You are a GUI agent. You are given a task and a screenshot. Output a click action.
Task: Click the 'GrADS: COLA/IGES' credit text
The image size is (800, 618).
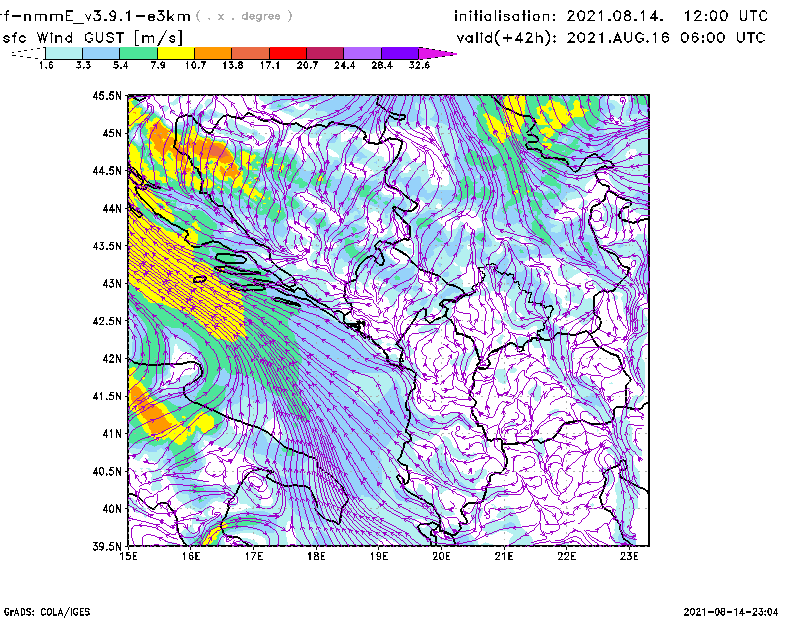(47, 612)
